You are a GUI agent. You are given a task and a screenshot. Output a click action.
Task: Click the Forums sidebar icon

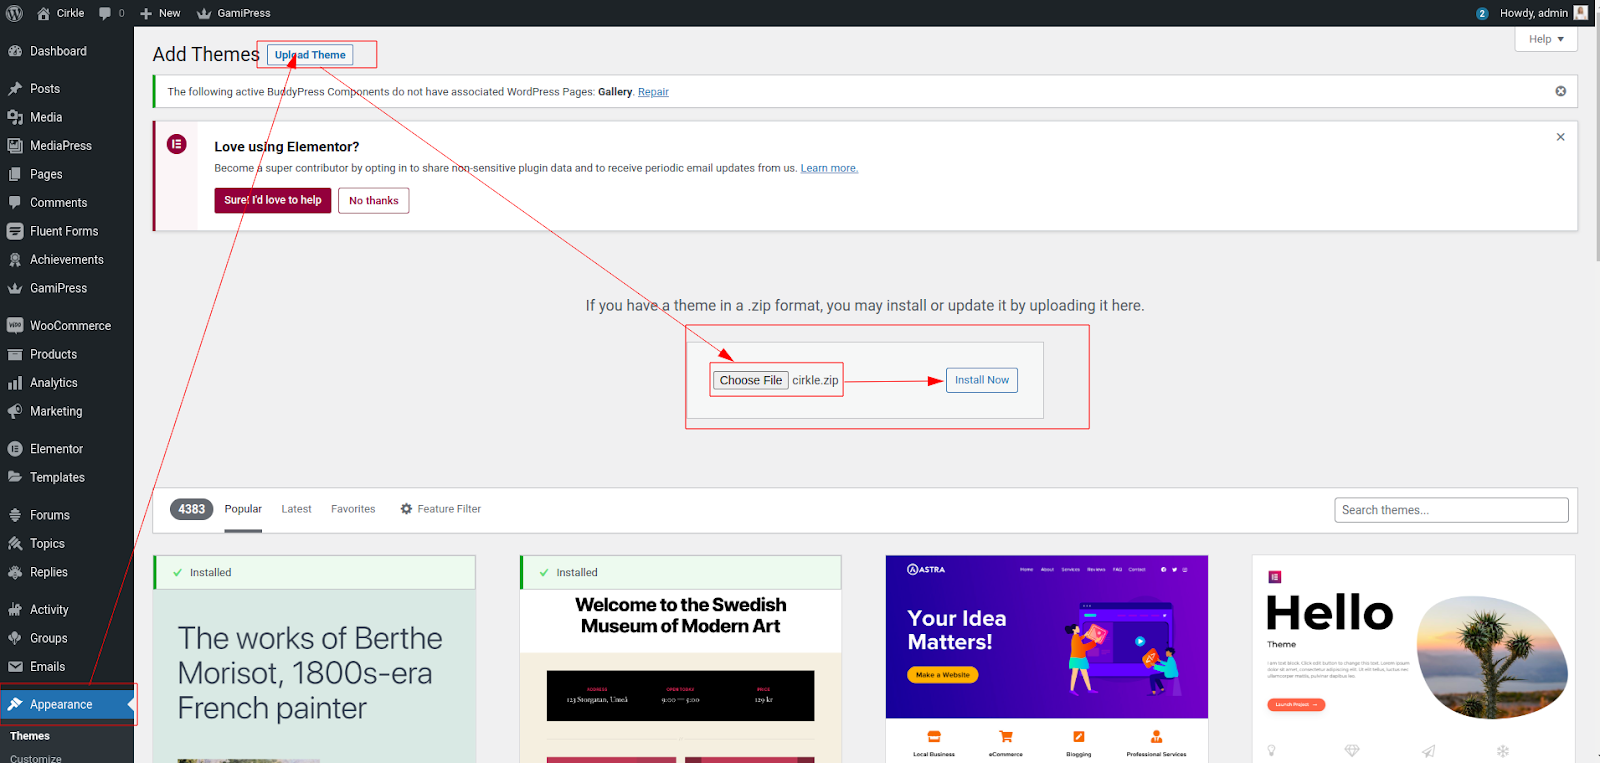pyautogui.click(x=15, y=515)
